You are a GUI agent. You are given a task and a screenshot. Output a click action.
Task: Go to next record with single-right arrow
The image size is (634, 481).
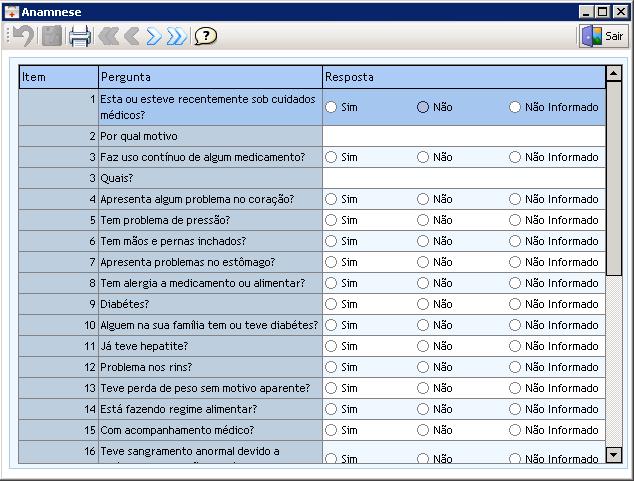click(154, 36)
